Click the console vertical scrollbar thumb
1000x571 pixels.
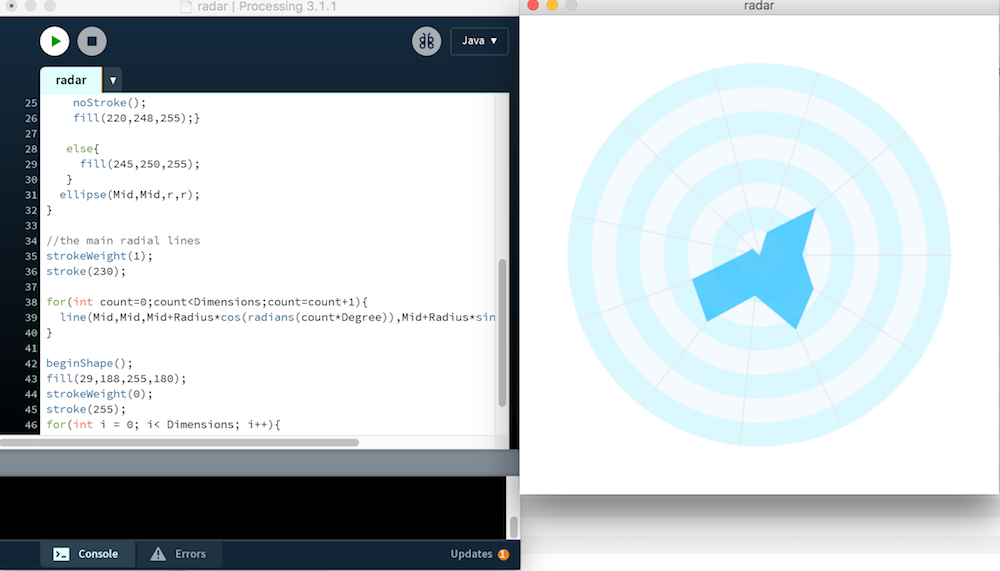point(513,527)
